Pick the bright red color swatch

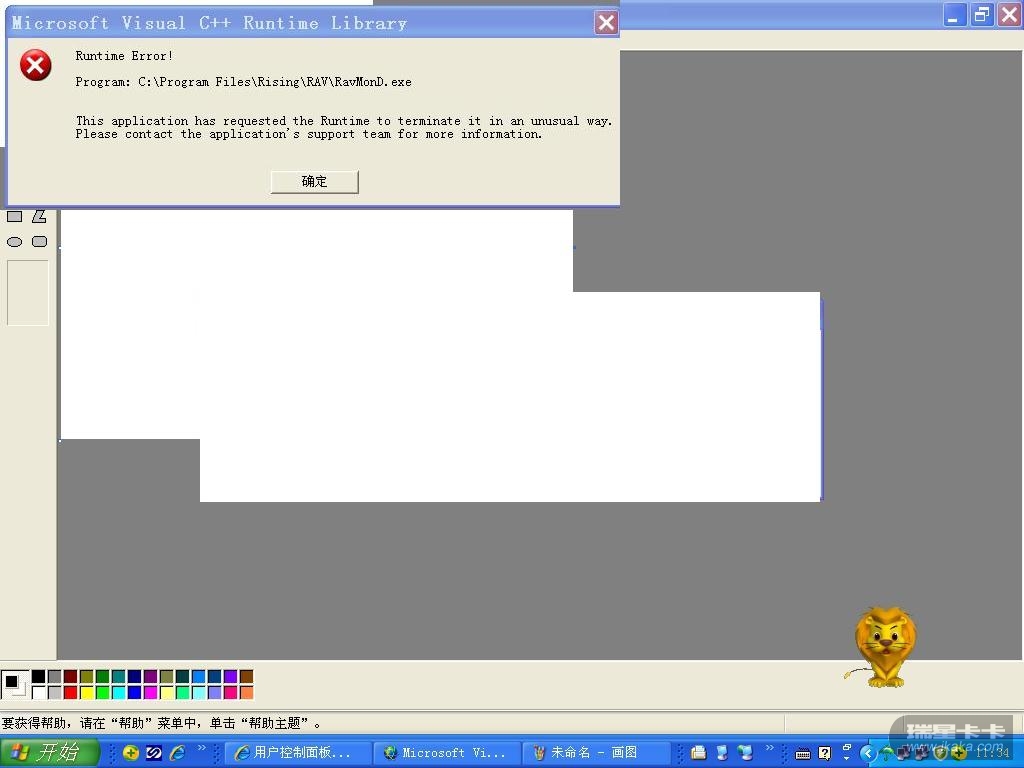point(71,692)
